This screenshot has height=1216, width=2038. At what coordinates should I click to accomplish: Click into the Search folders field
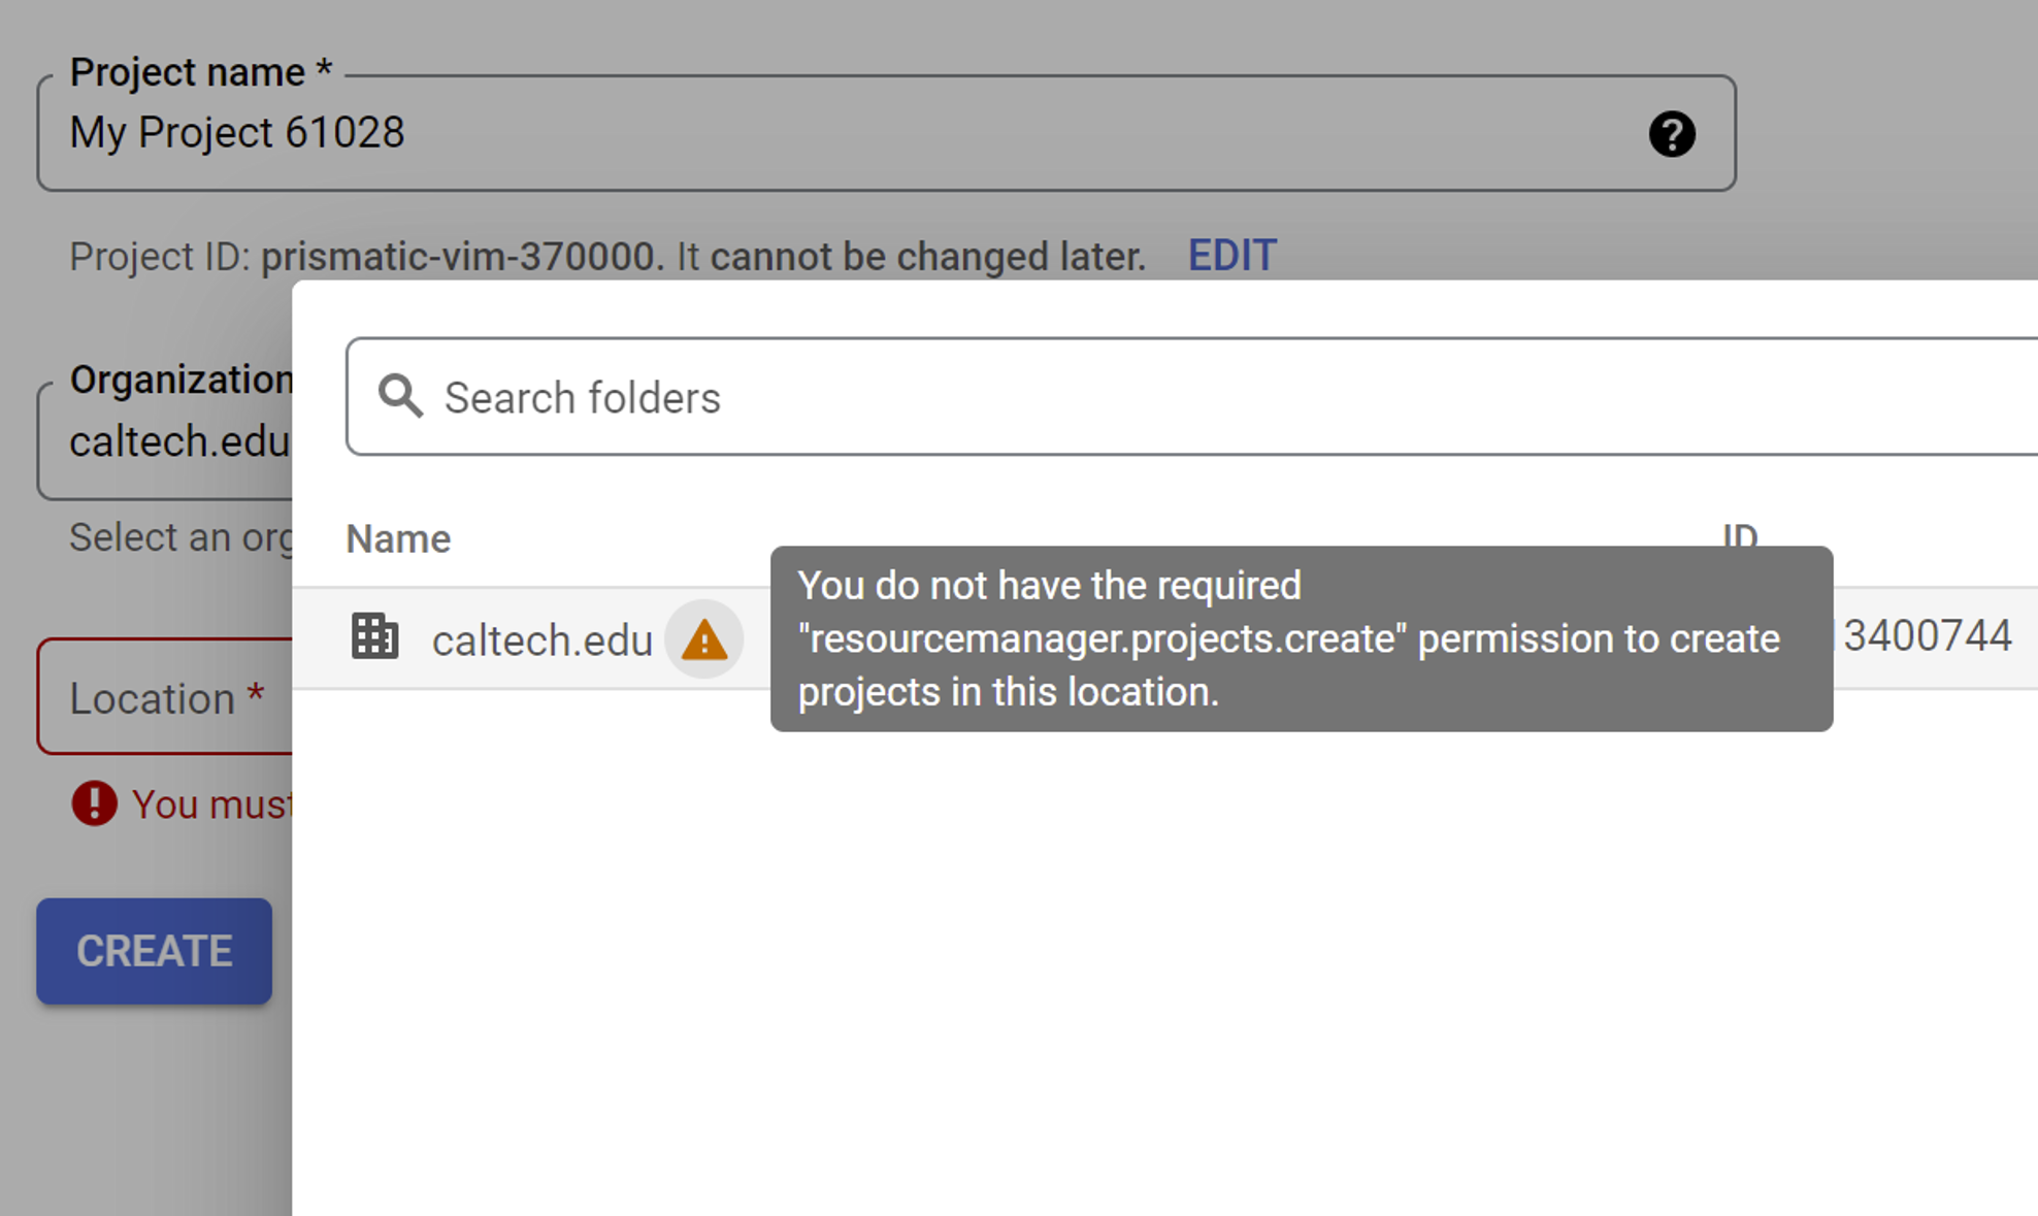click(x=1192, y=397)
